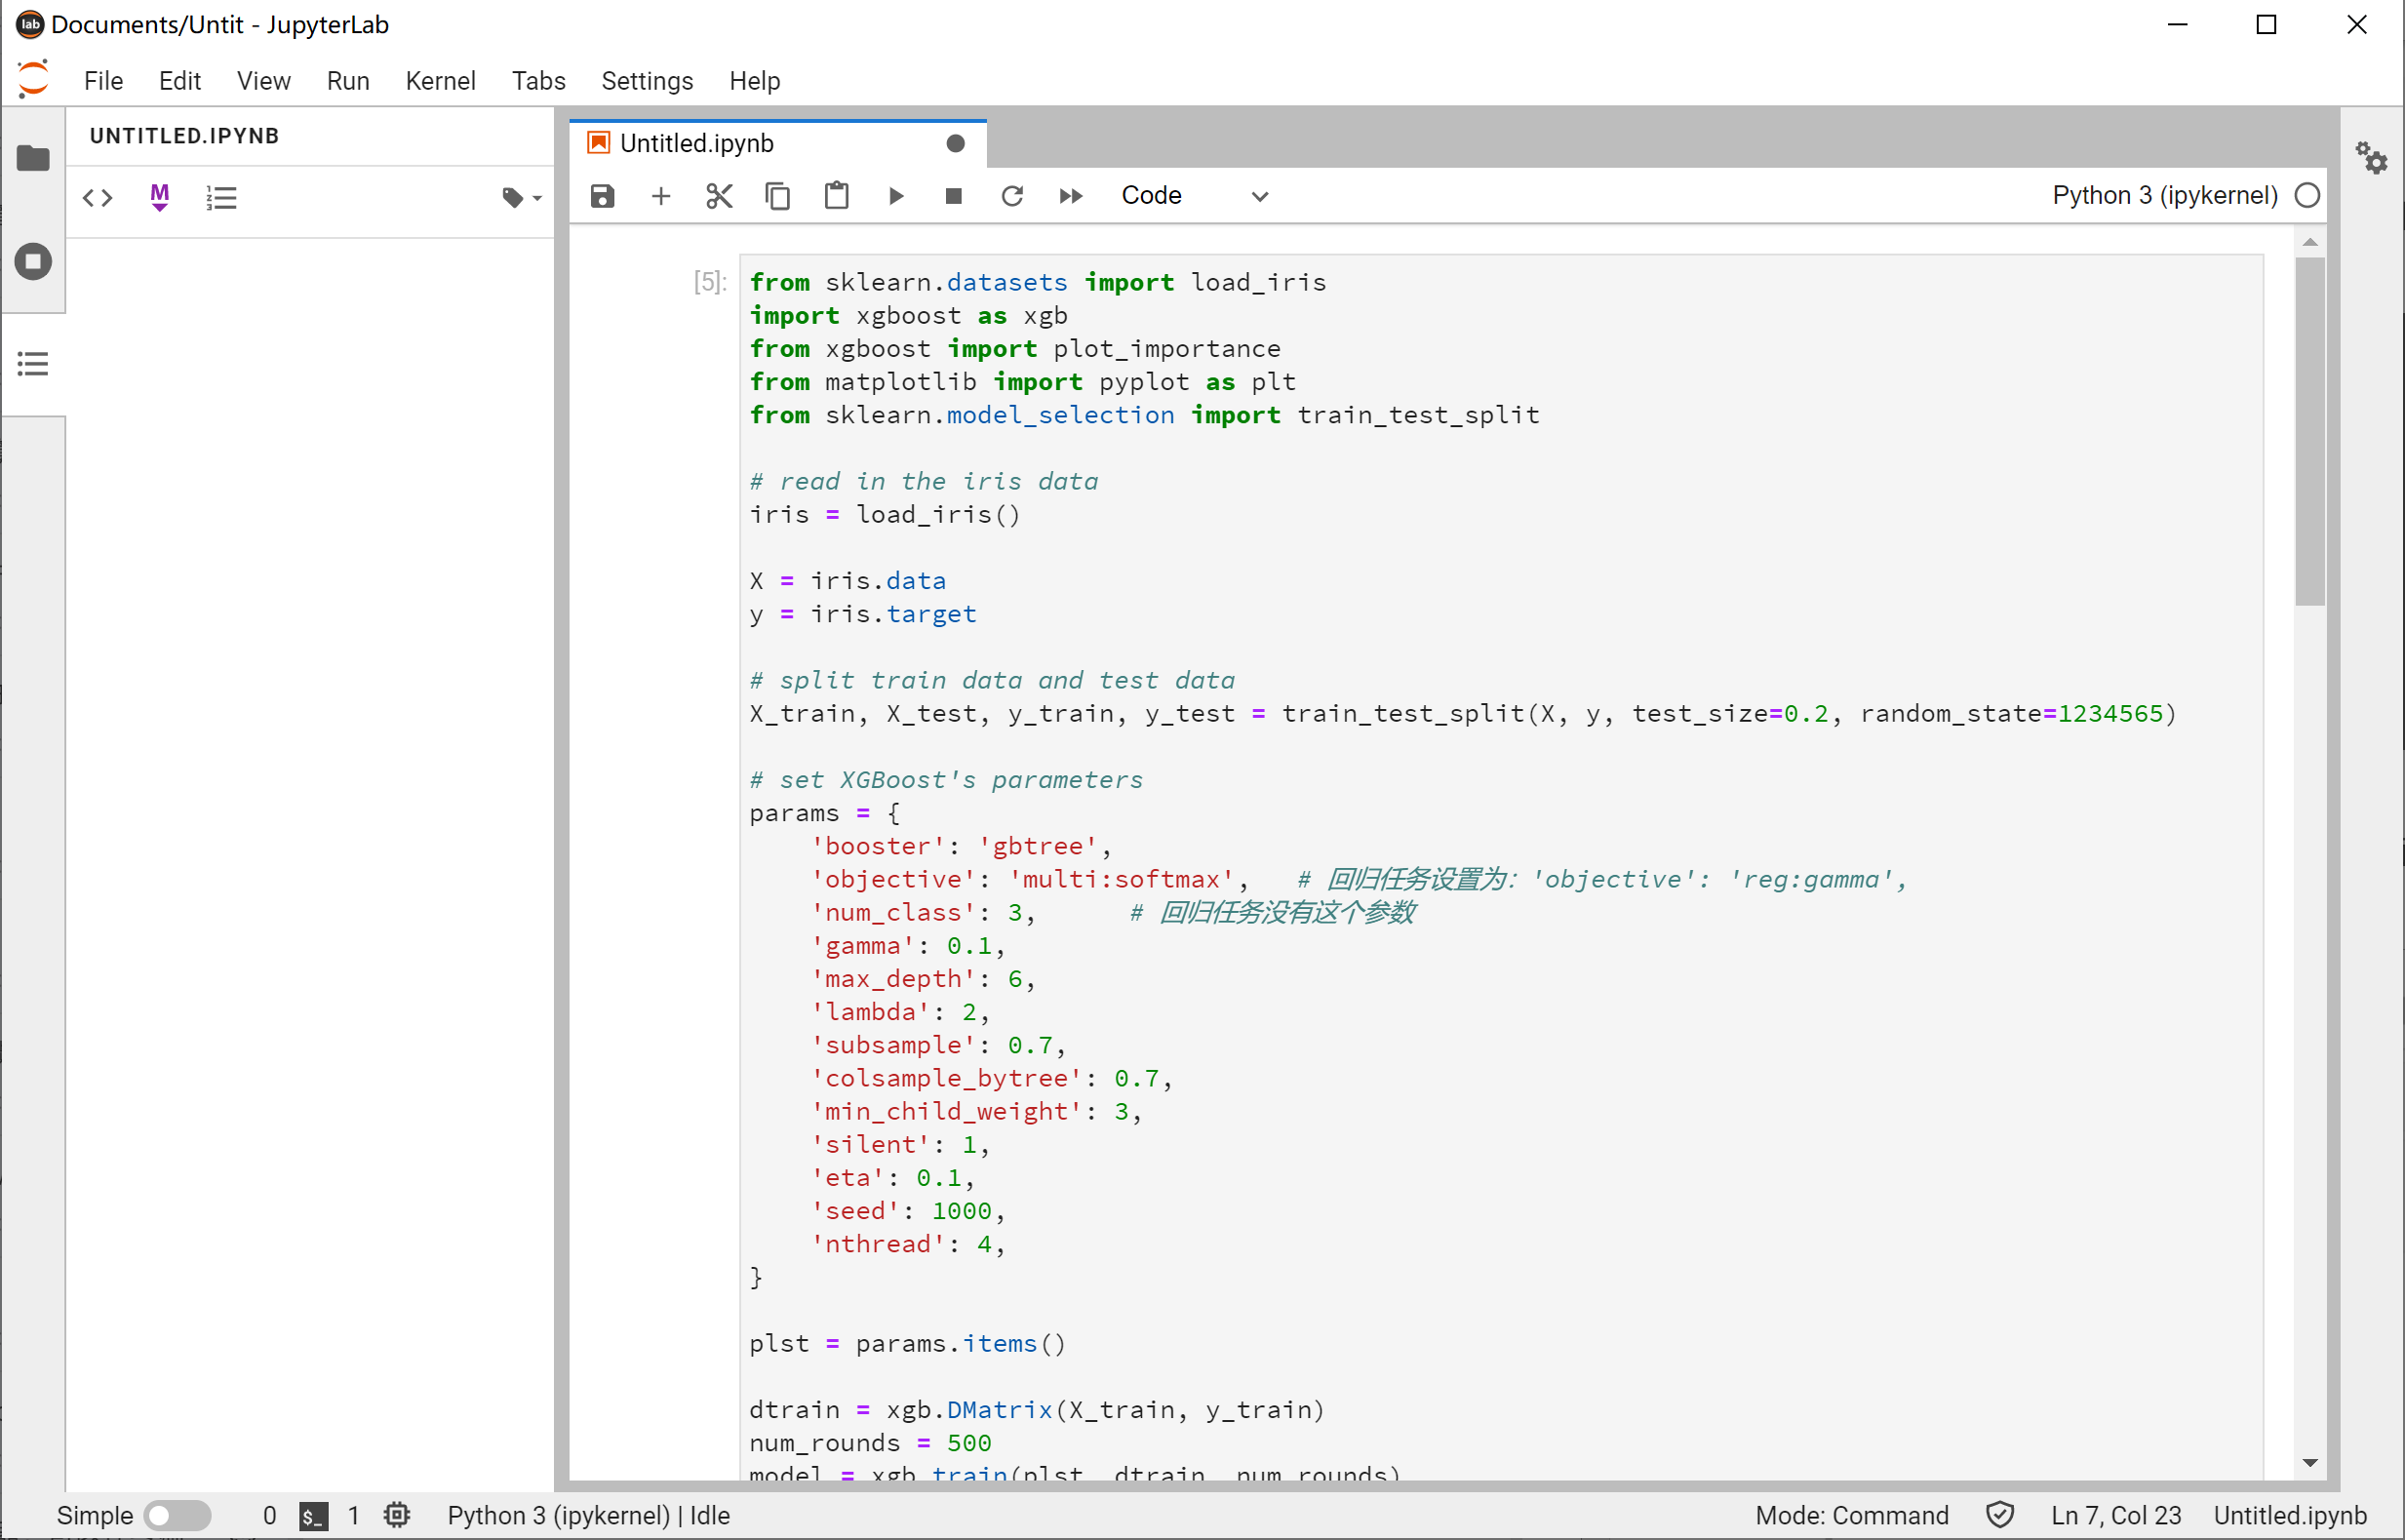This screenshot has width=2405, height=1540.
Task: Cut selected cell with scissors icon
Action: (719, 196)
